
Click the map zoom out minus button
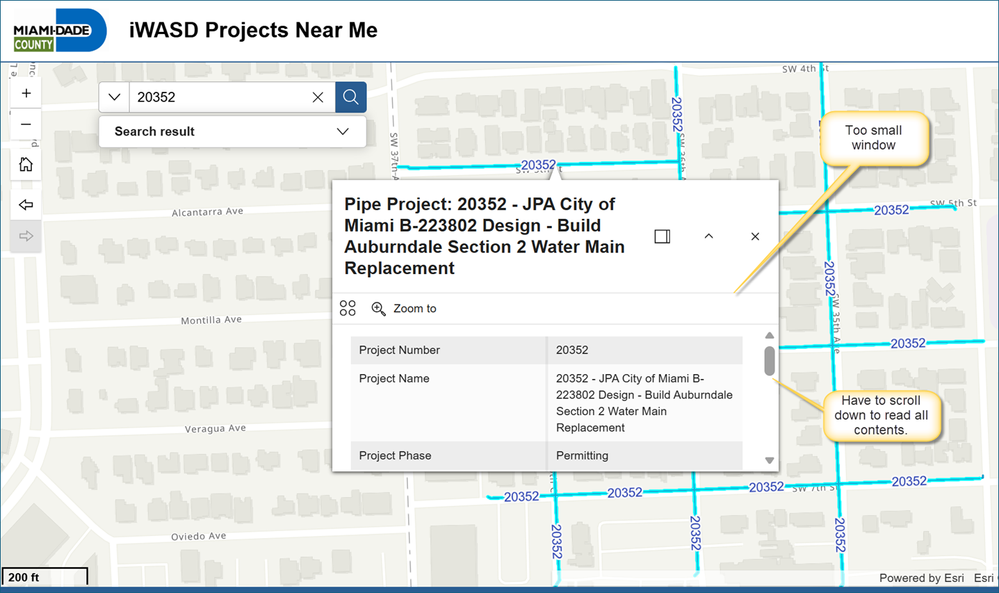pyautogui.click(x=26, y=124)
